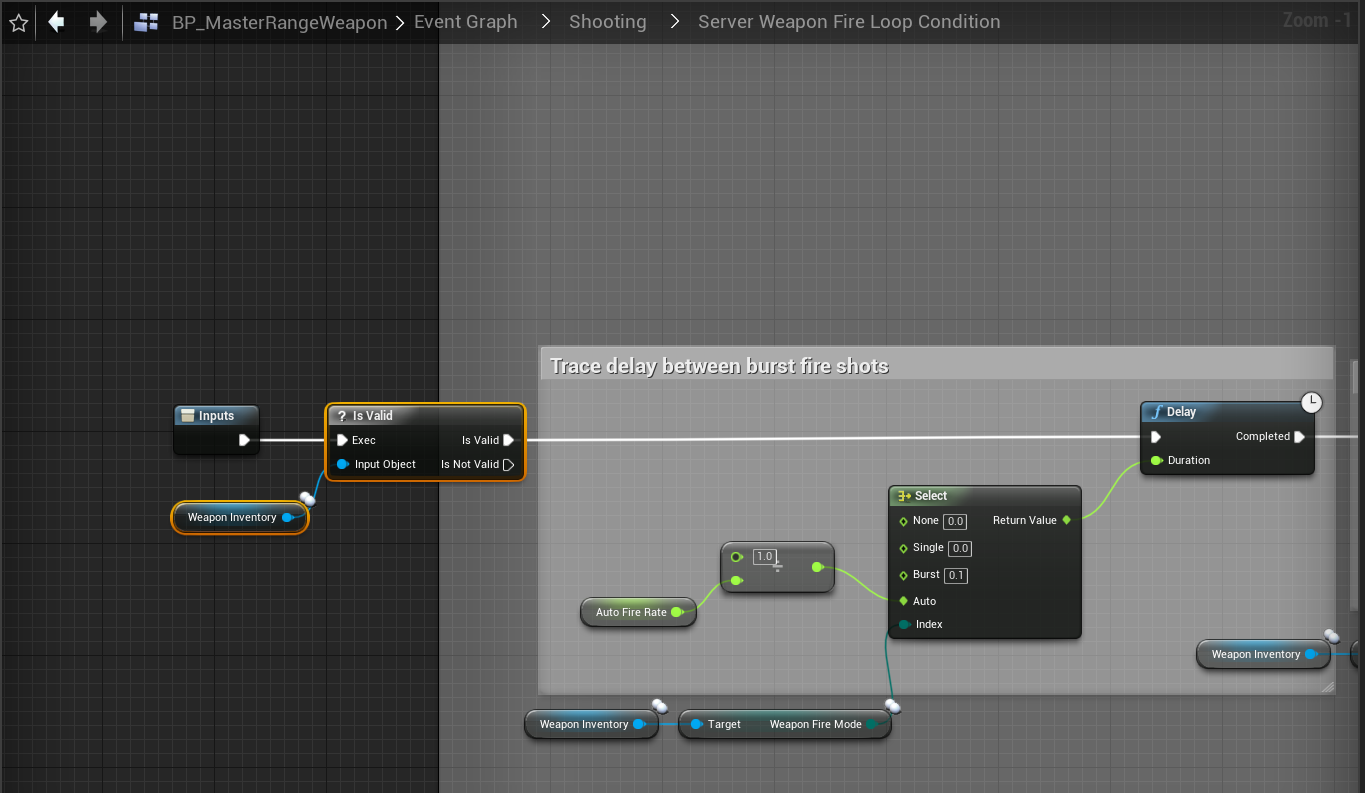
Task: Click the Is Not Valid output pin
Action: pos(509,465)
